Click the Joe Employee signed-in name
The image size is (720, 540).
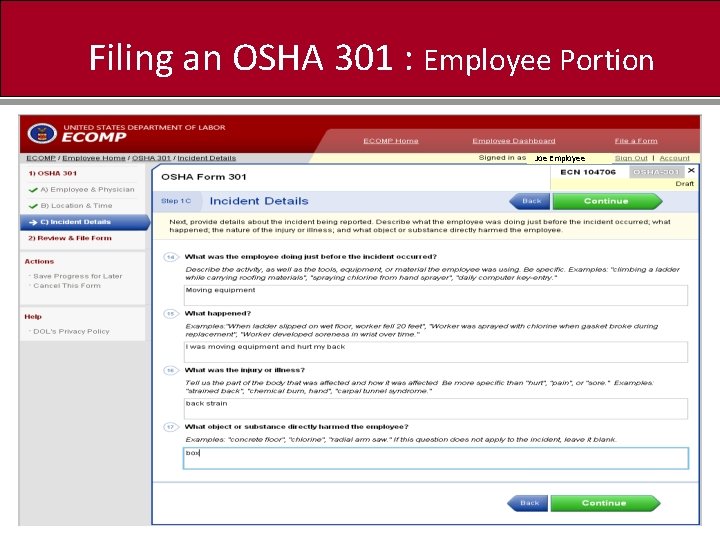pyautogui.click(x=560, y=158)
